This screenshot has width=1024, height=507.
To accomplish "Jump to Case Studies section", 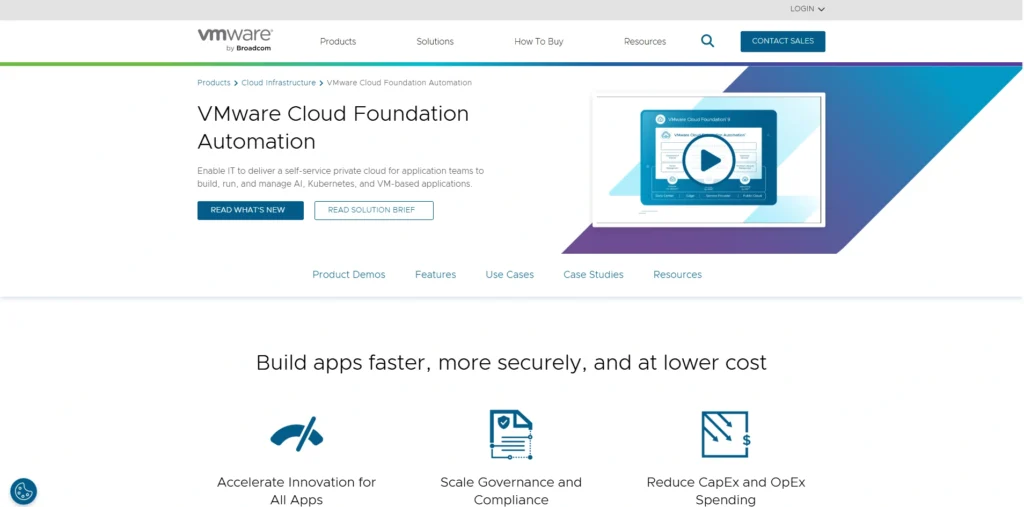I will (594, 274).
